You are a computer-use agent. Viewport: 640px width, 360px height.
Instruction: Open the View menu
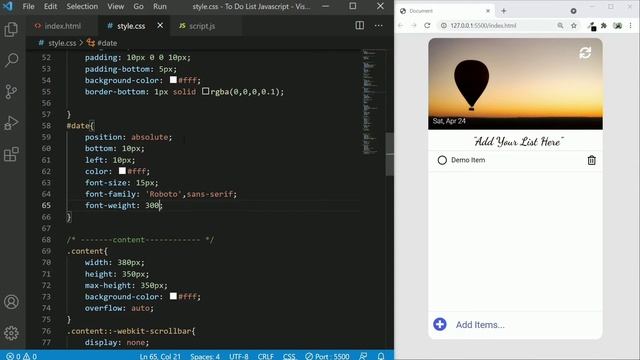point(116,7)
